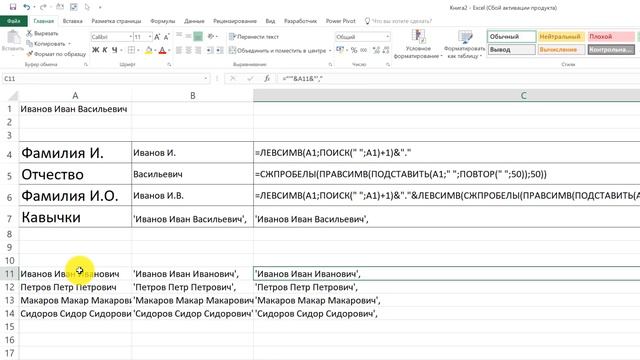Open text orientation options

click(212, 36)
